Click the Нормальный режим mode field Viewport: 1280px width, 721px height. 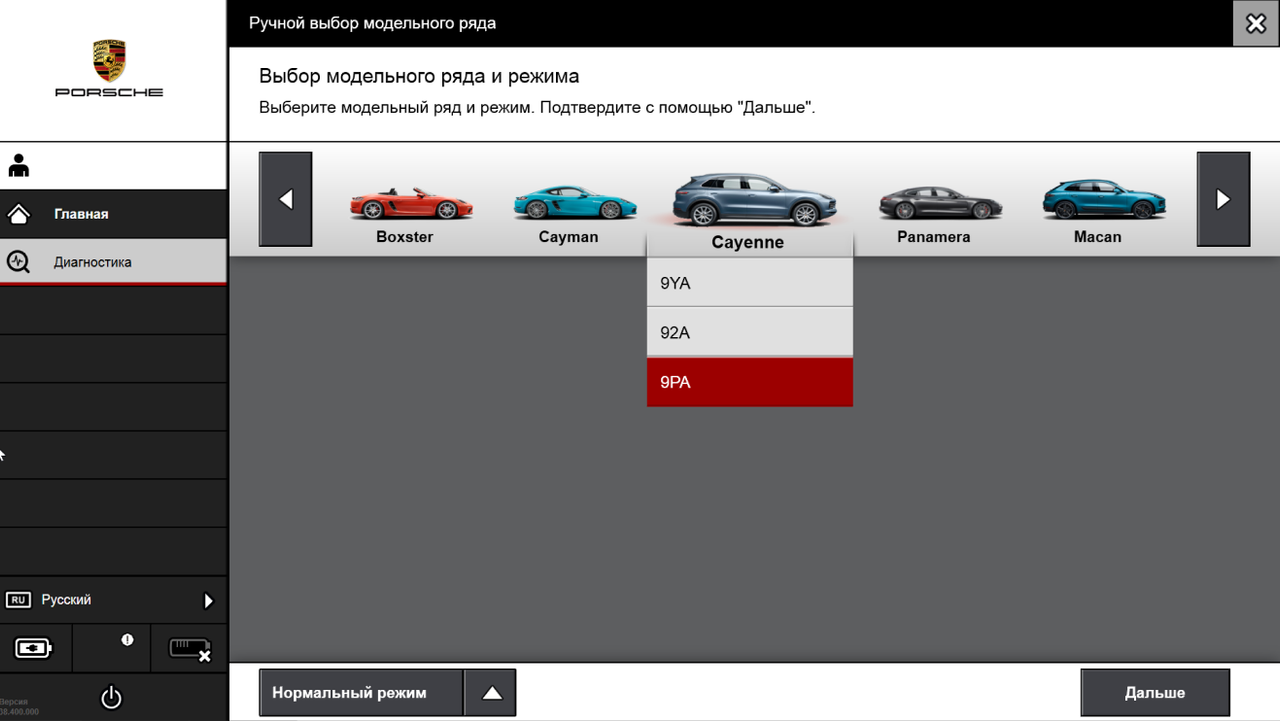point(361,693)
